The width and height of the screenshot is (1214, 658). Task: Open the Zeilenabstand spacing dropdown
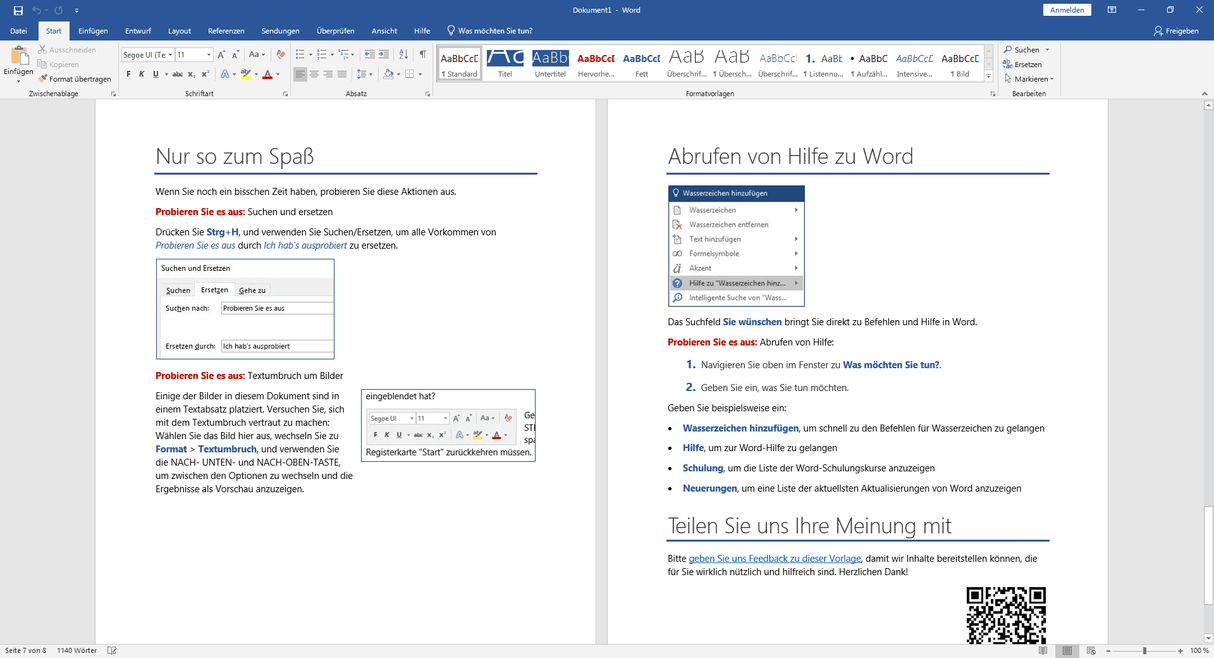click(x=362, y=74)
